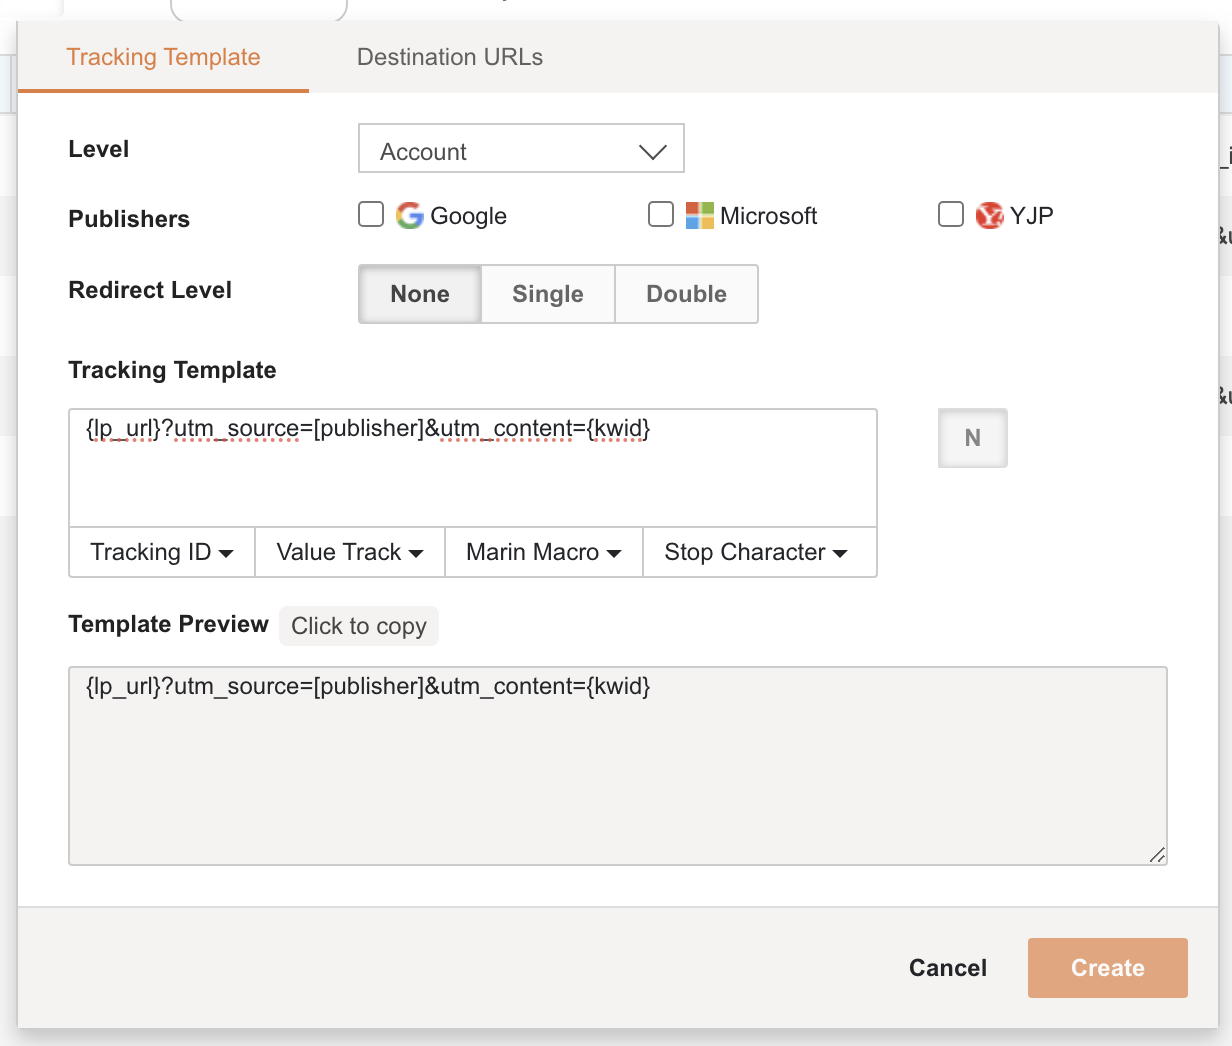This screenshot has height=1046, width=1232.
Task: Switch to the Destination URLs tab
Action: click(x=449, y=57)
